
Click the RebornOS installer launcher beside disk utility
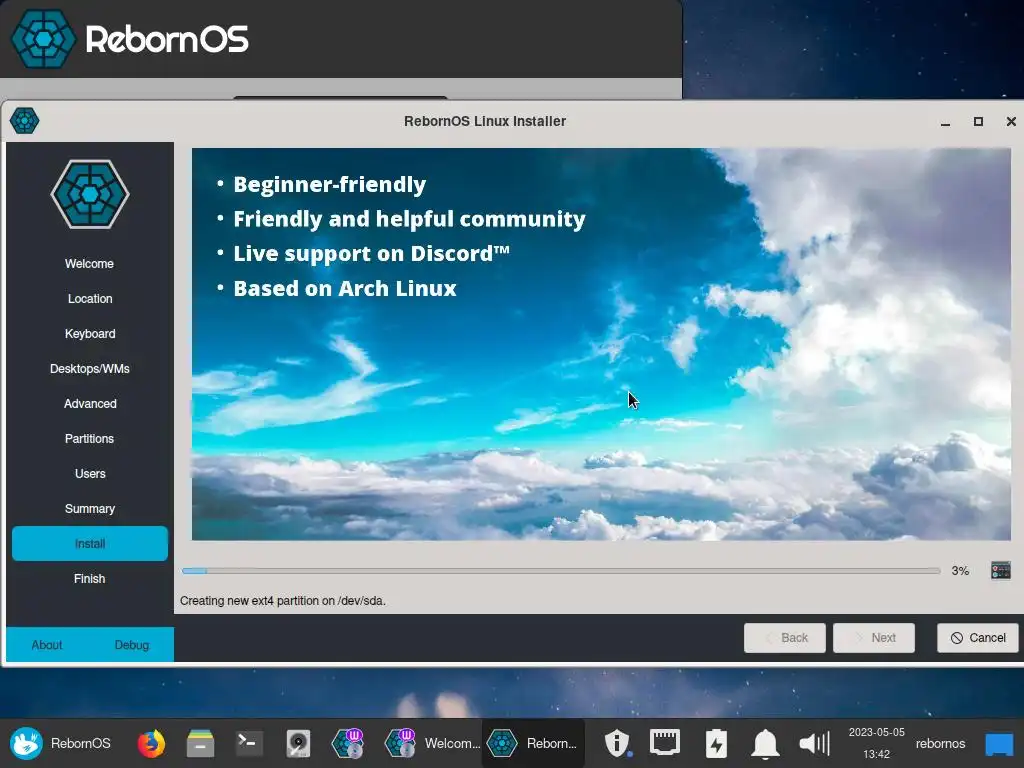pos(347,743)
